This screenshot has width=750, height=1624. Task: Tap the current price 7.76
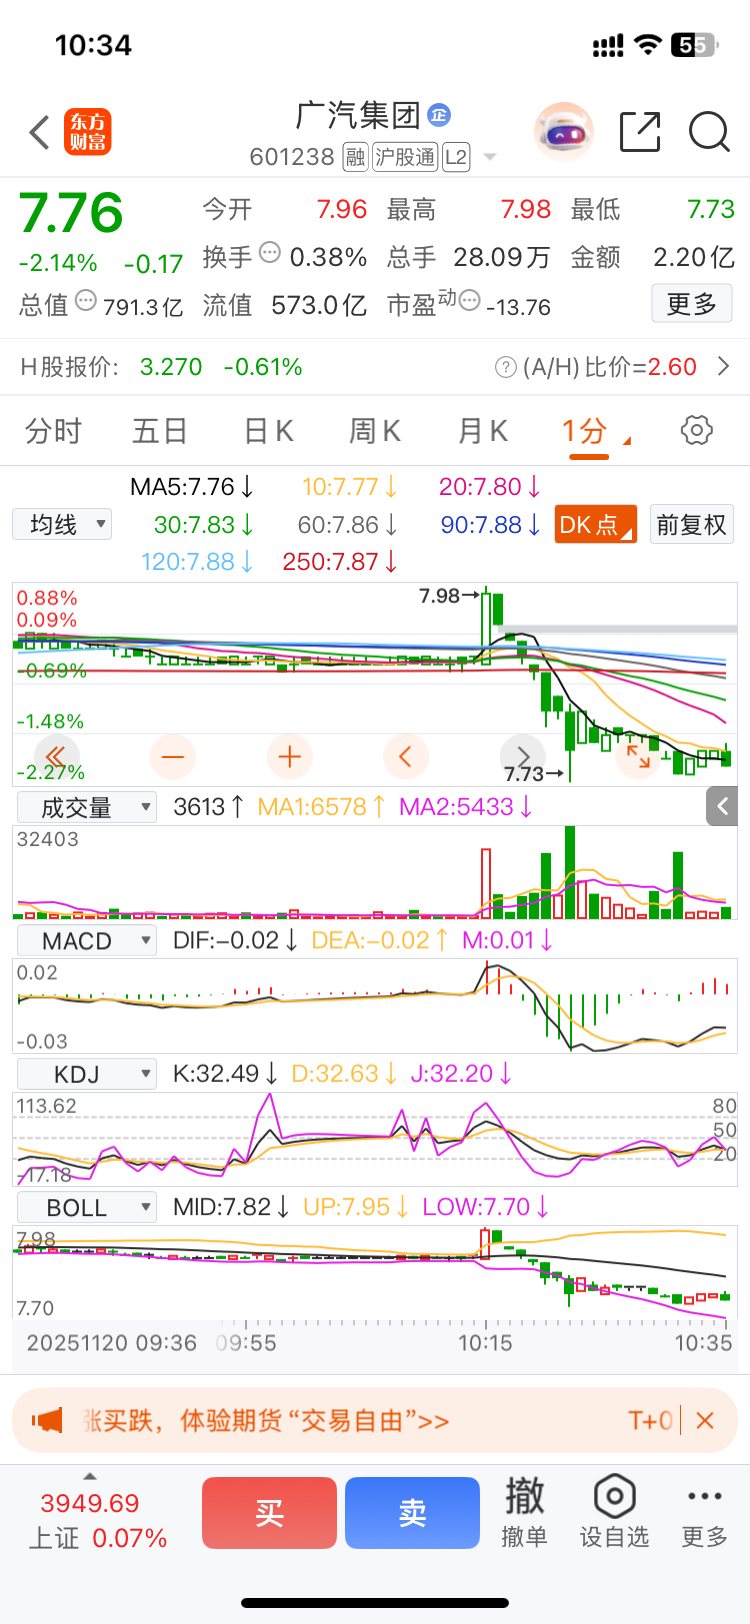71,213
